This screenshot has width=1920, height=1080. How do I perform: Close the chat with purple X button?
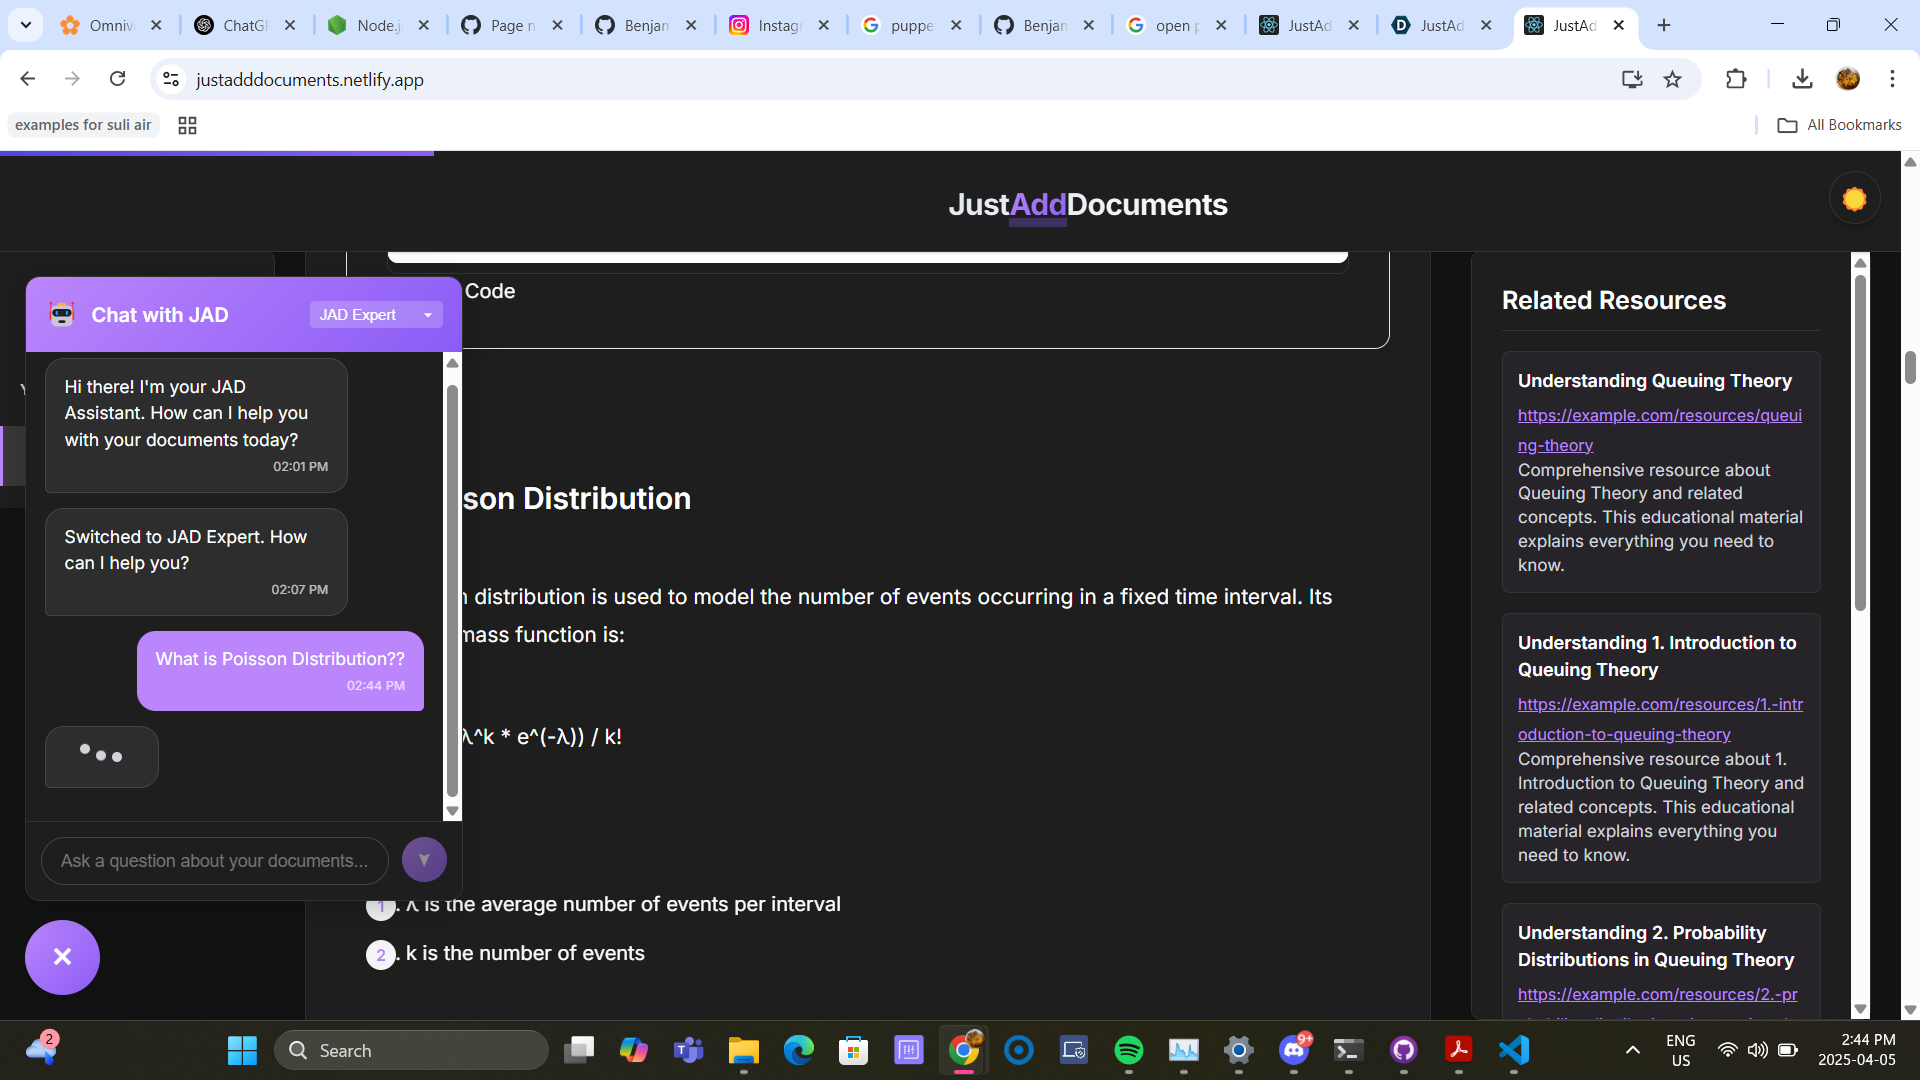pyautogui.click(x=62, y=957)
